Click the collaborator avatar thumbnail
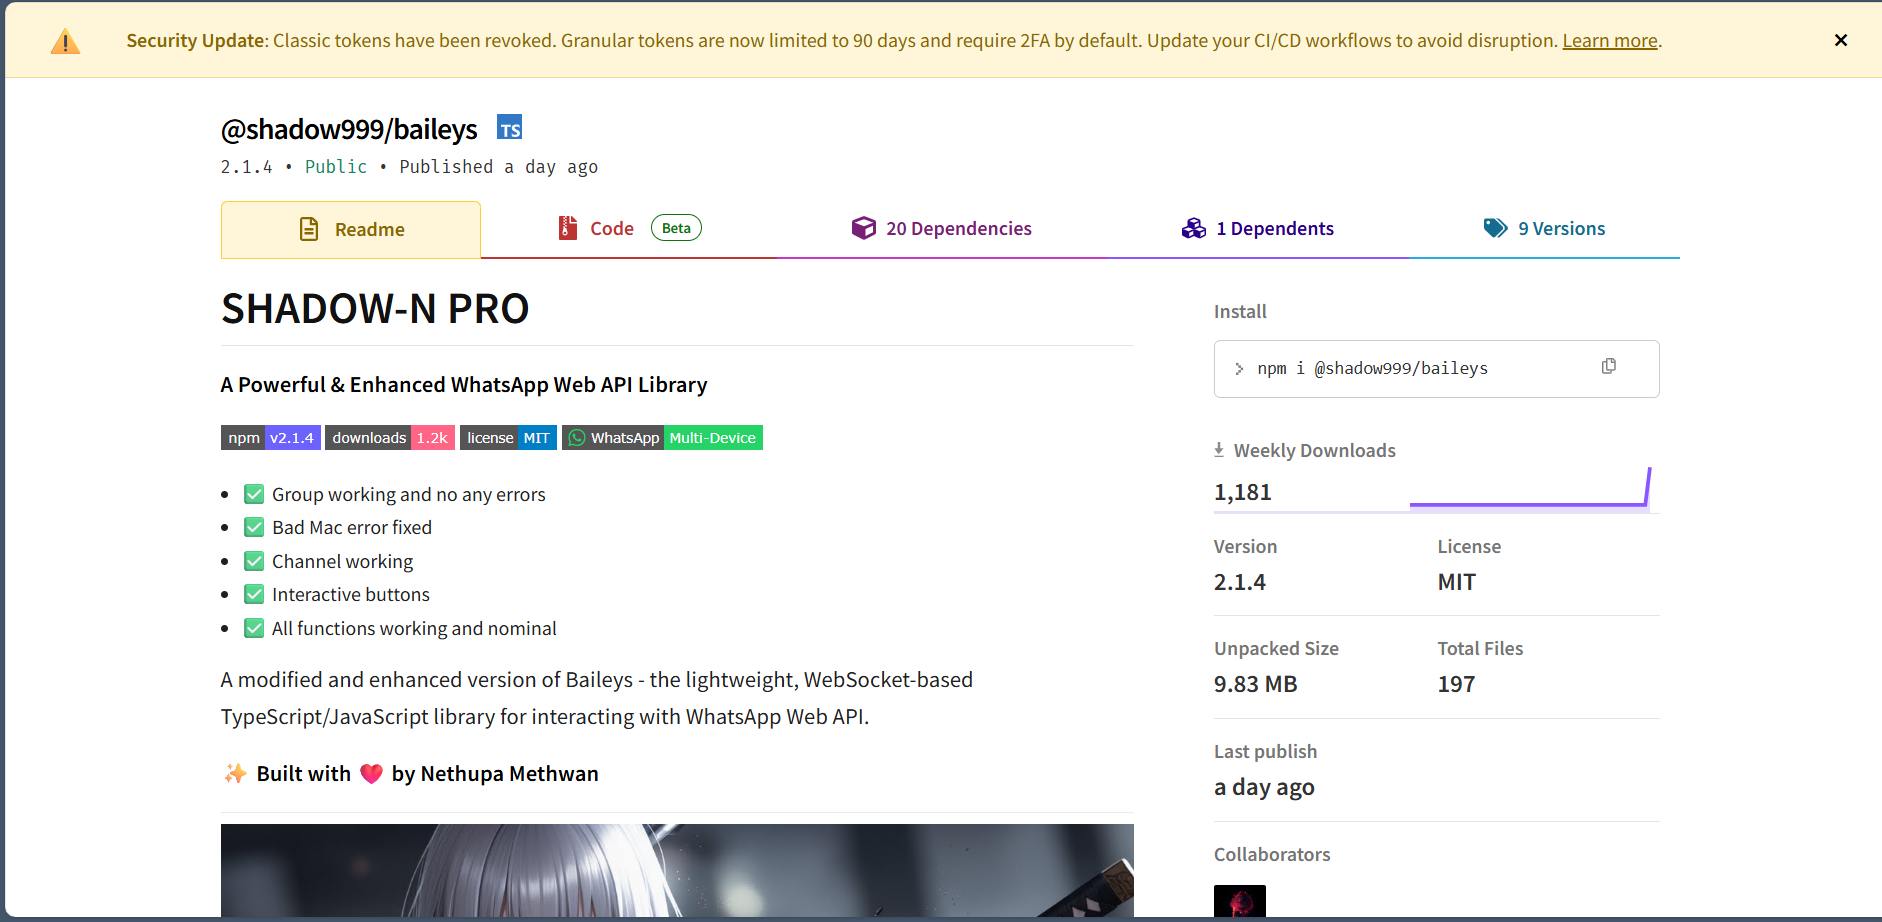 pyautogui.click(x=1239, y=902)
